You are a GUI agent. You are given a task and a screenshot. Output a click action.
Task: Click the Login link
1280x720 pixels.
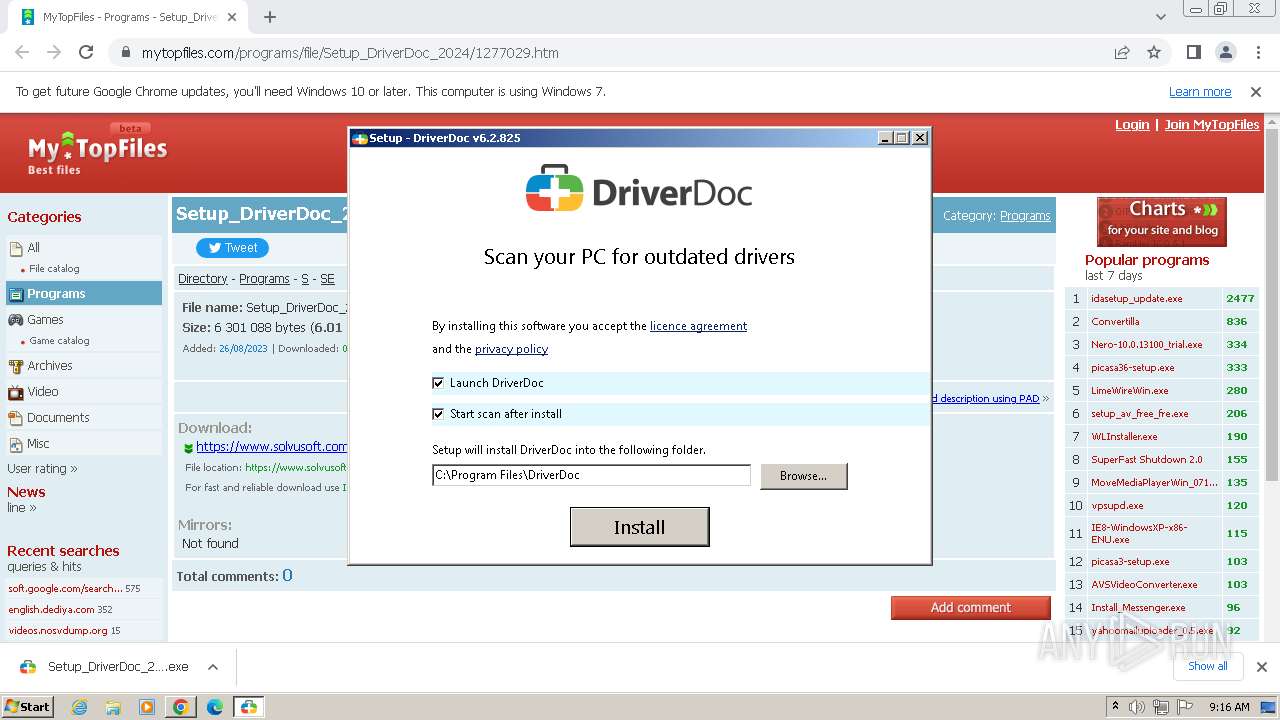(1132, 125)
